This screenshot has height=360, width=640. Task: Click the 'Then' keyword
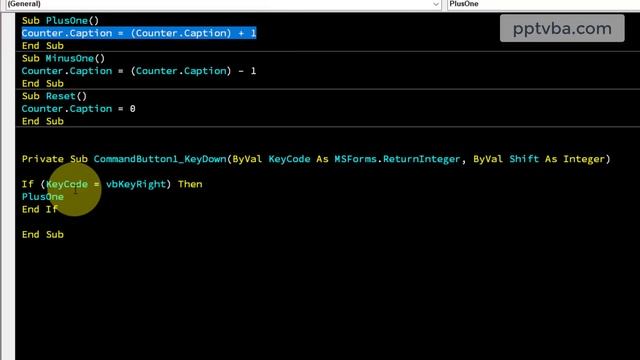pos(190,184)
